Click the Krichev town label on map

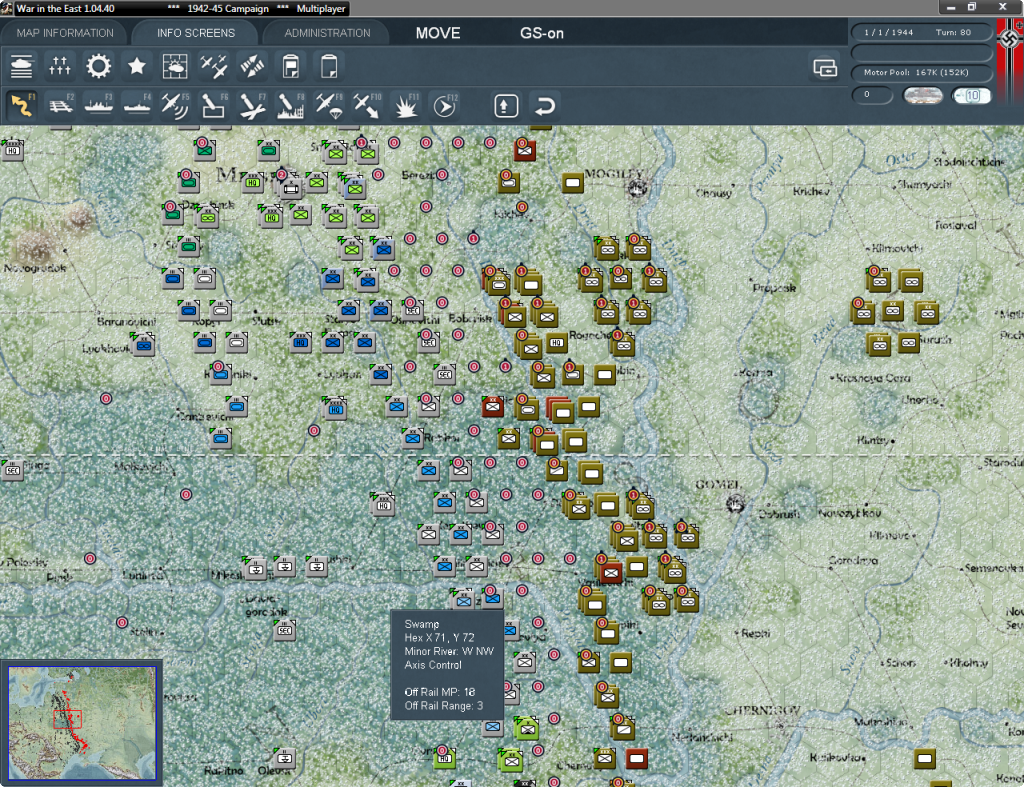point(811,191)
